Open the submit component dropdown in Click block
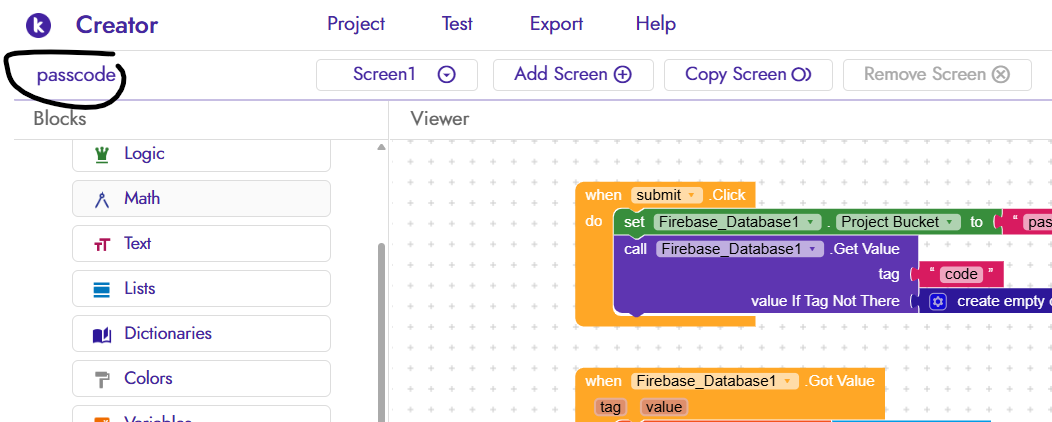Screen dimensions: 1052x422 pyautogui.click(x=667, y=195)
